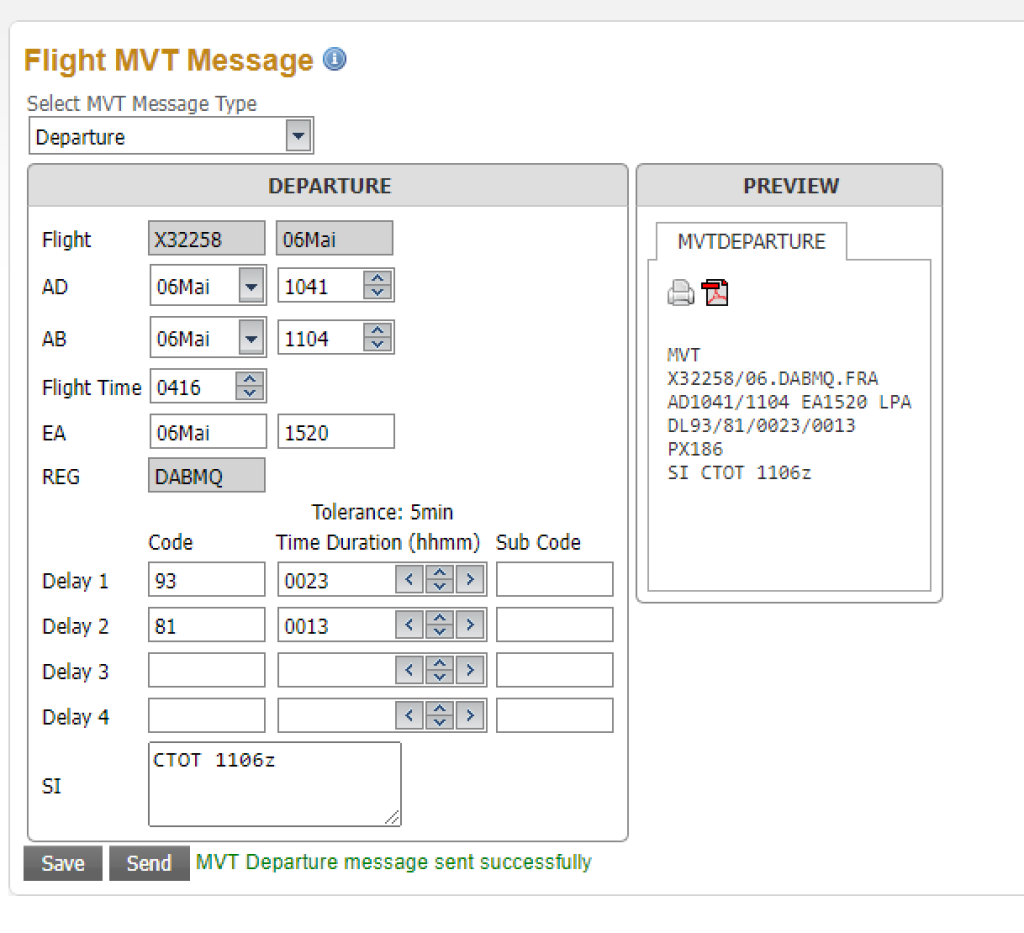
Task: Expand the AD date dropdown
Action: (x=252, y=287)
